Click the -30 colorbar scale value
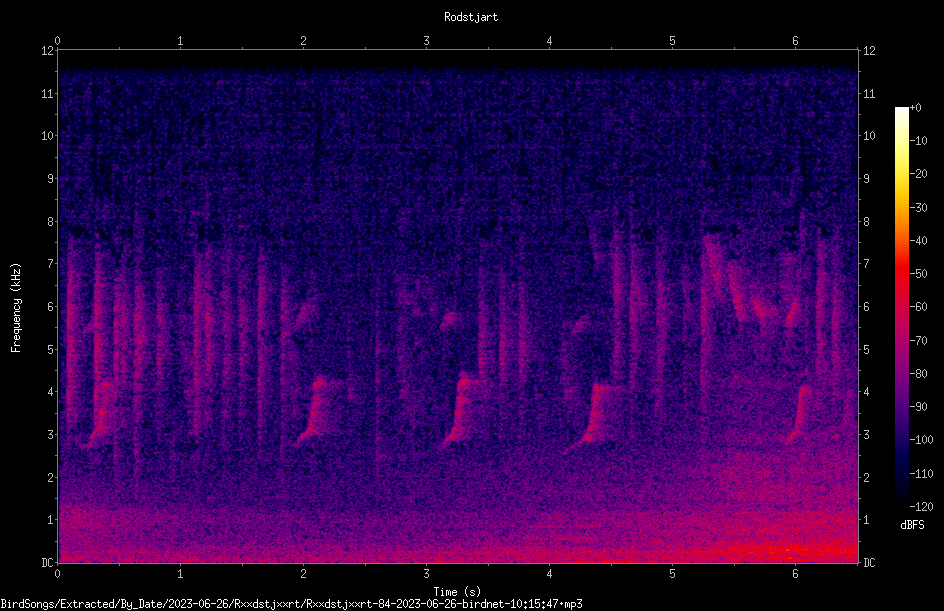Image resolution: width=944 pixels, height=611 pixels. tap(918, 208)
